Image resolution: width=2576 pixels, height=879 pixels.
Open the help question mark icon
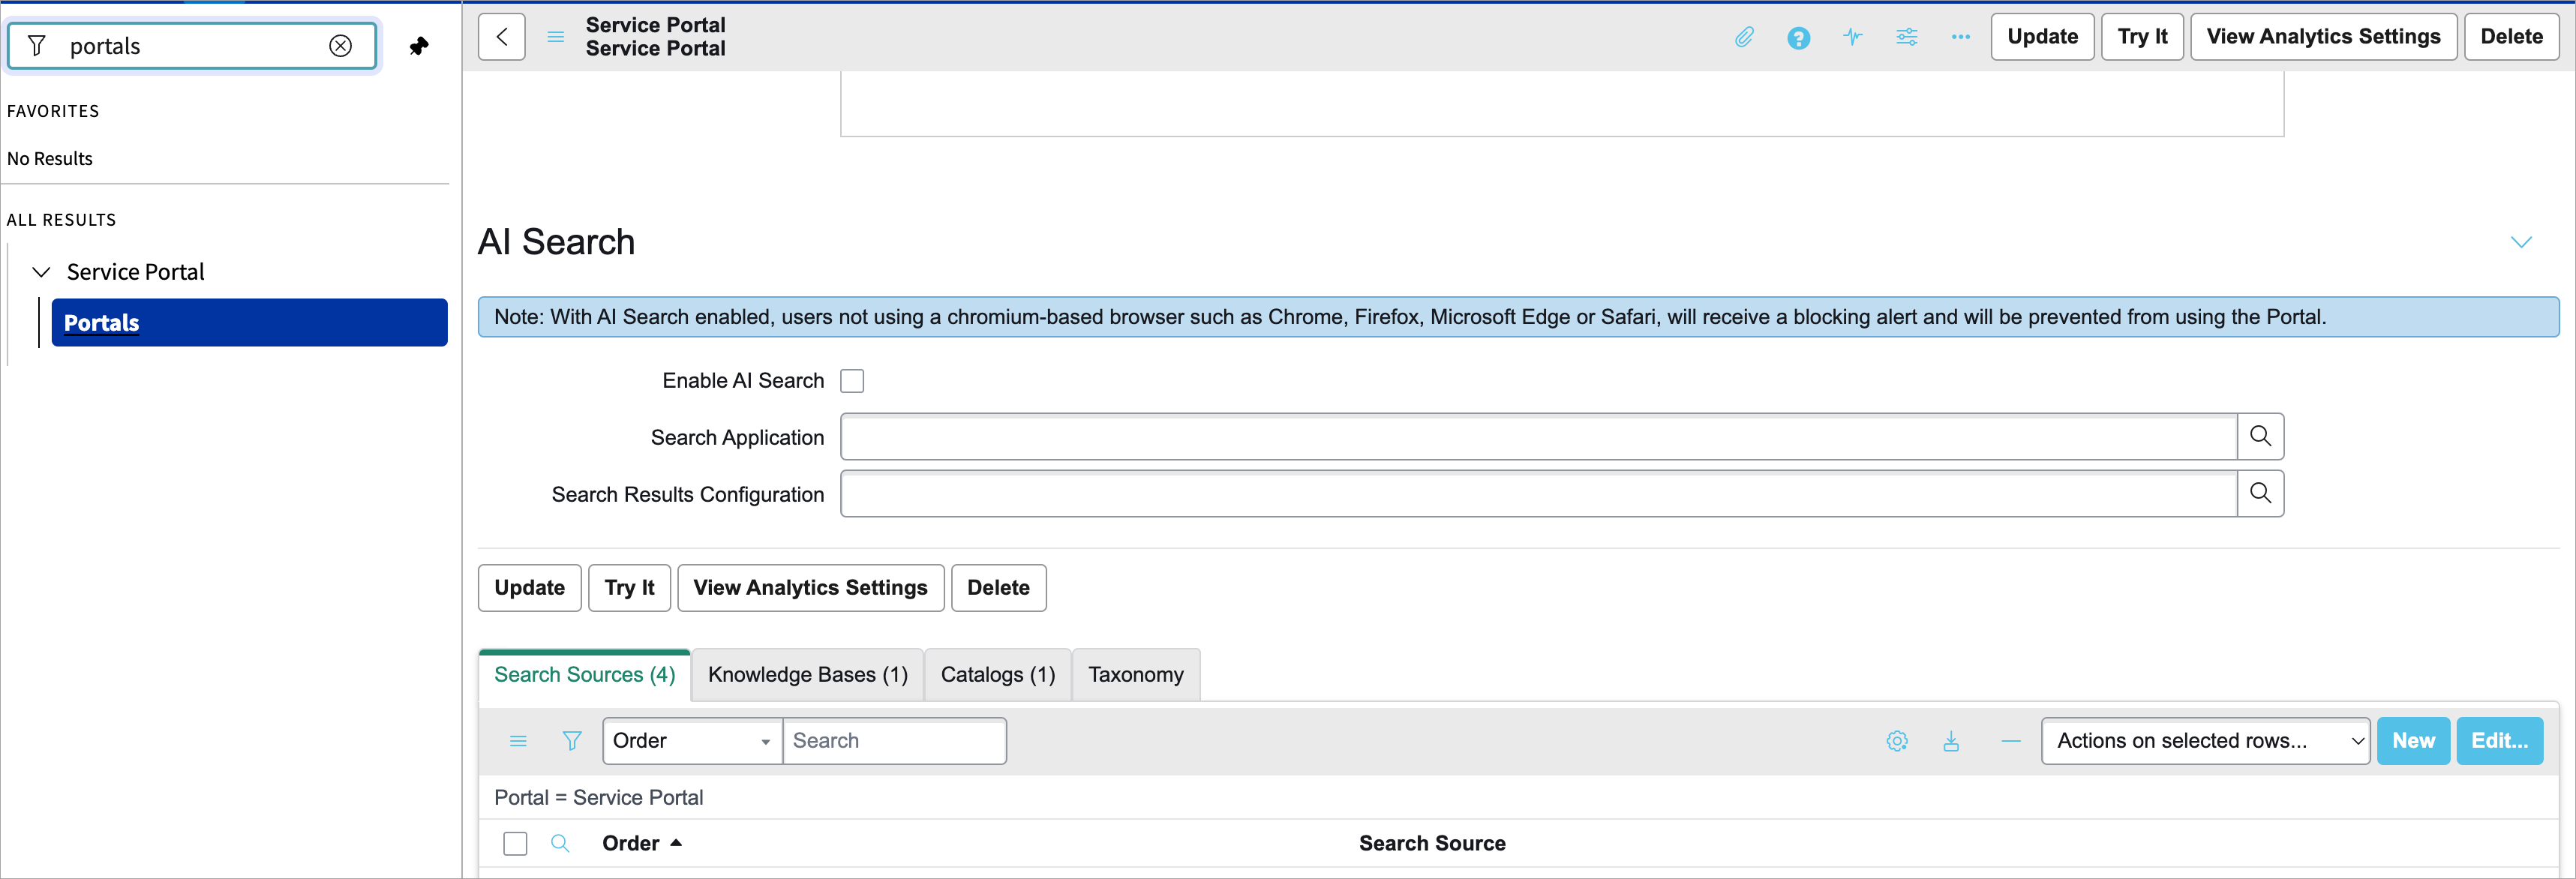(1798, 38)
